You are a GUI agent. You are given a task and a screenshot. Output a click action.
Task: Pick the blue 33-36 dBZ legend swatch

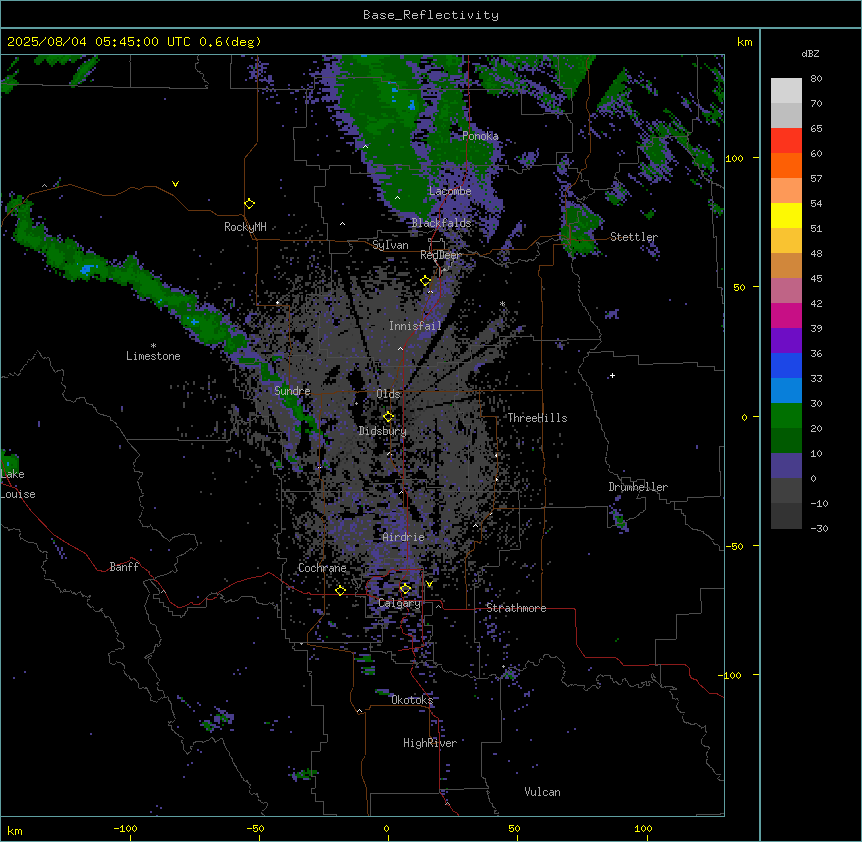786,365
